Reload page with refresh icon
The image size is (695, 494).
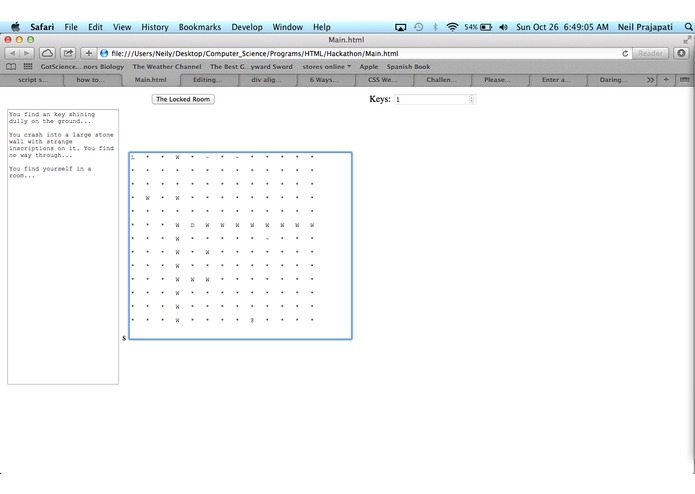point(625,53)
